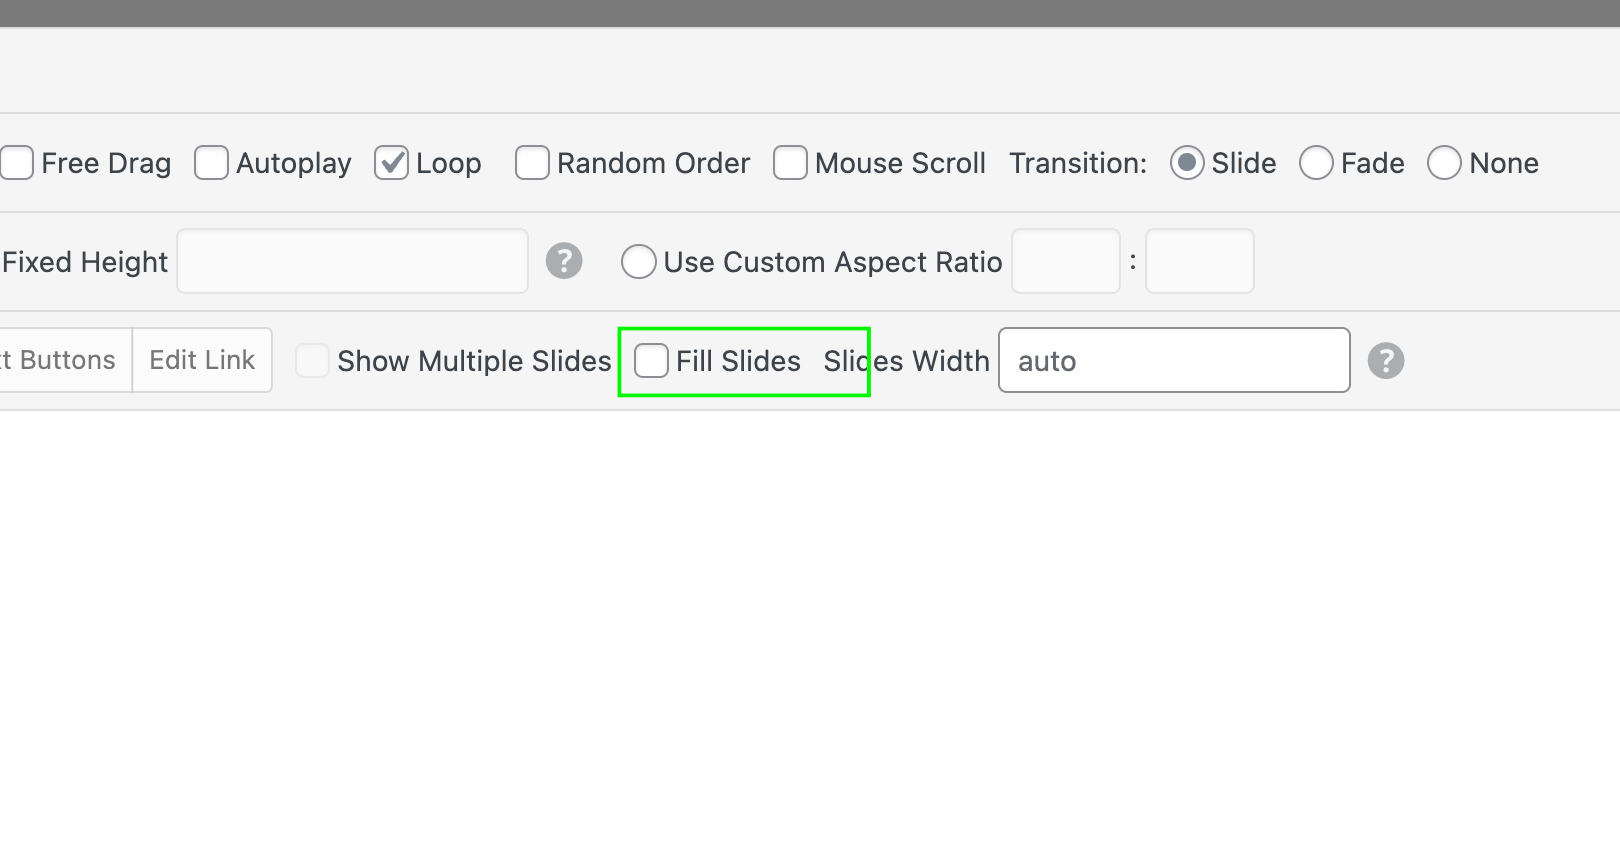Open help for the Slides Width setting

(1386, 361)
